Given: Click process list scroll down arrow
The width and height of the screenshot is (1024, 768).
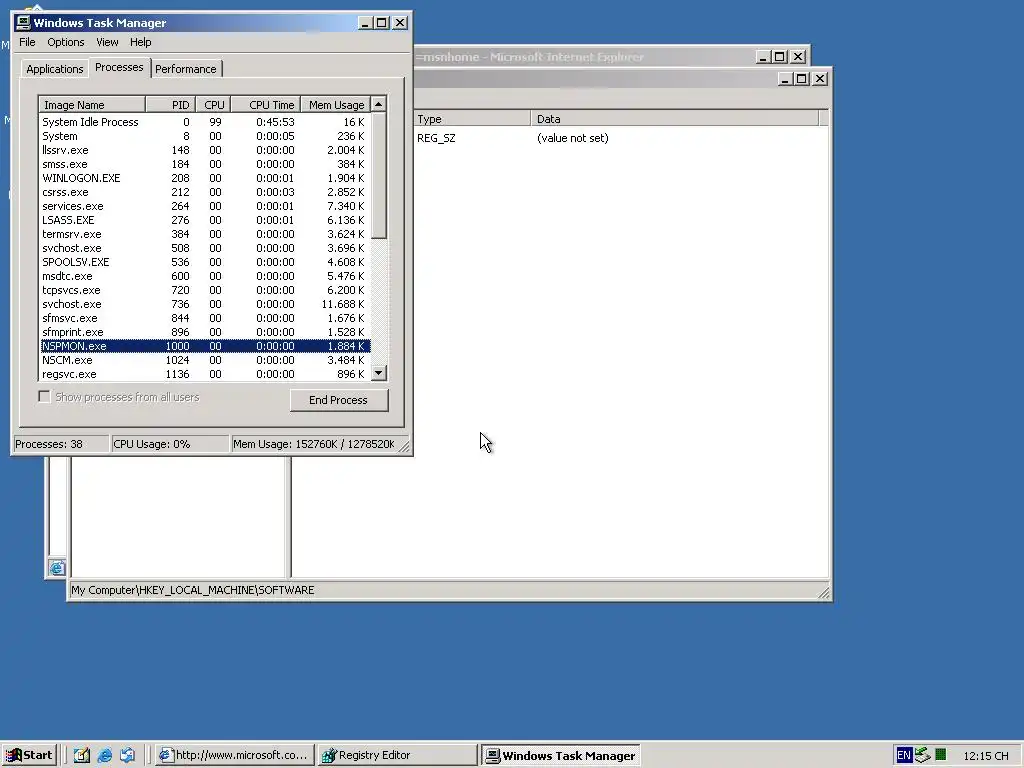Looking at the screenshot, I should tap(379, 374).
